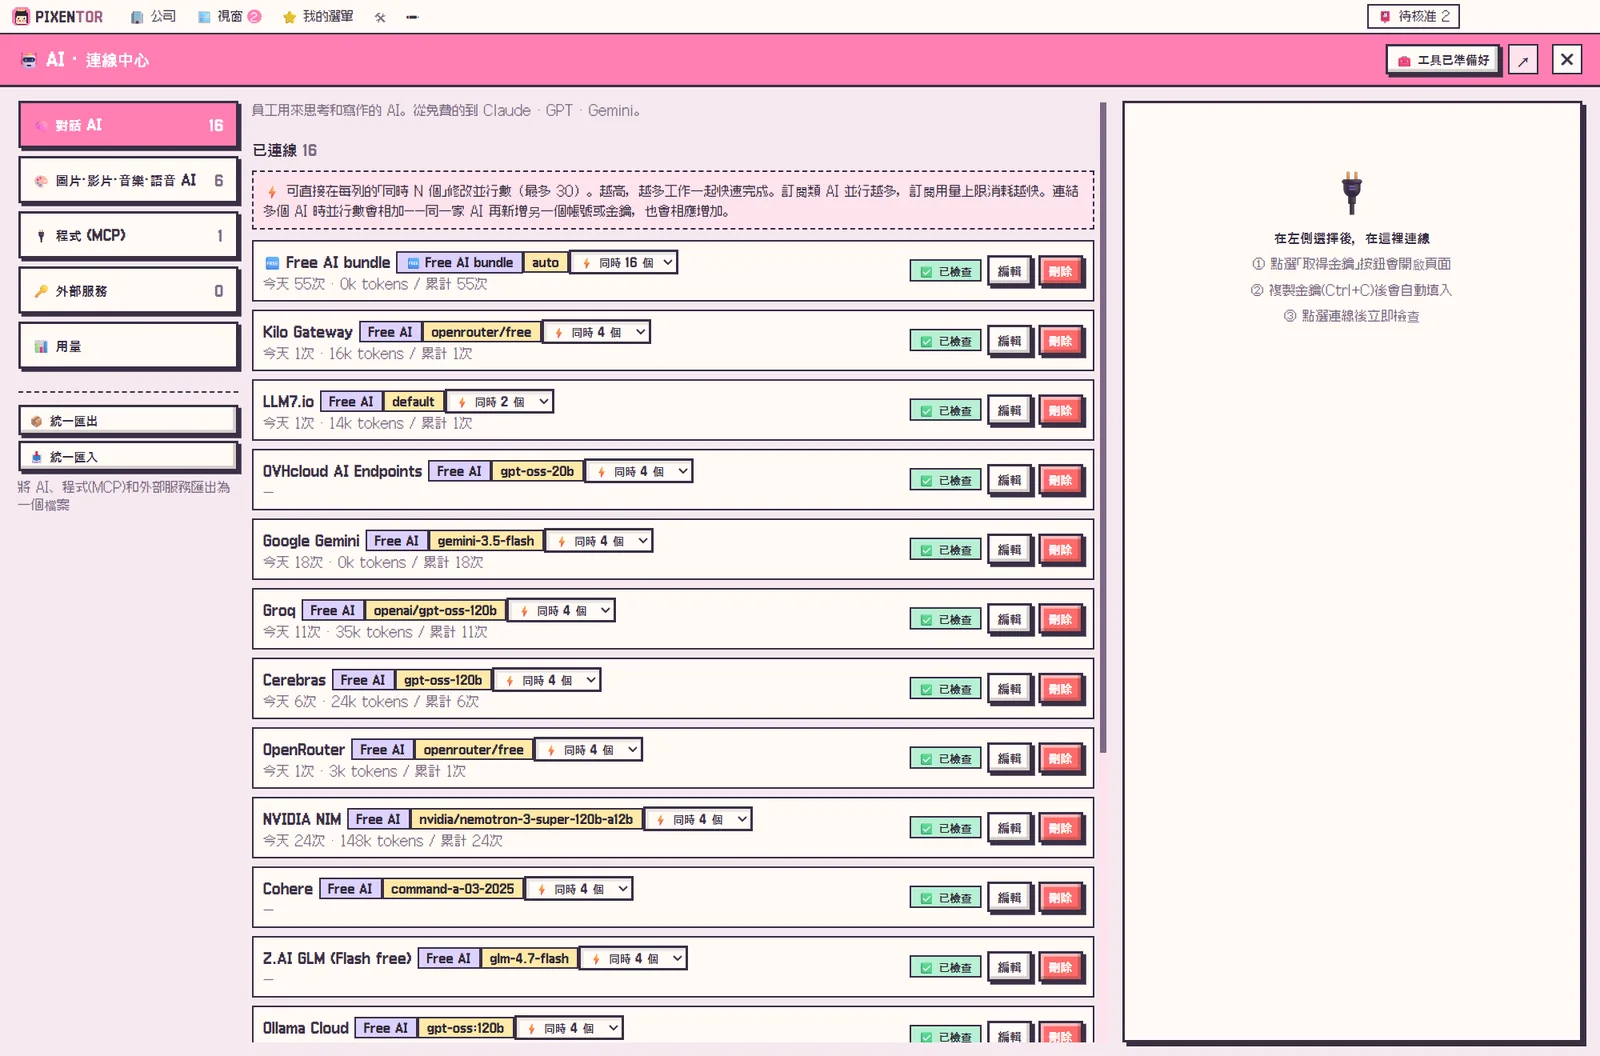Click the auto model tag on Free AI bundle

[545, 262]
